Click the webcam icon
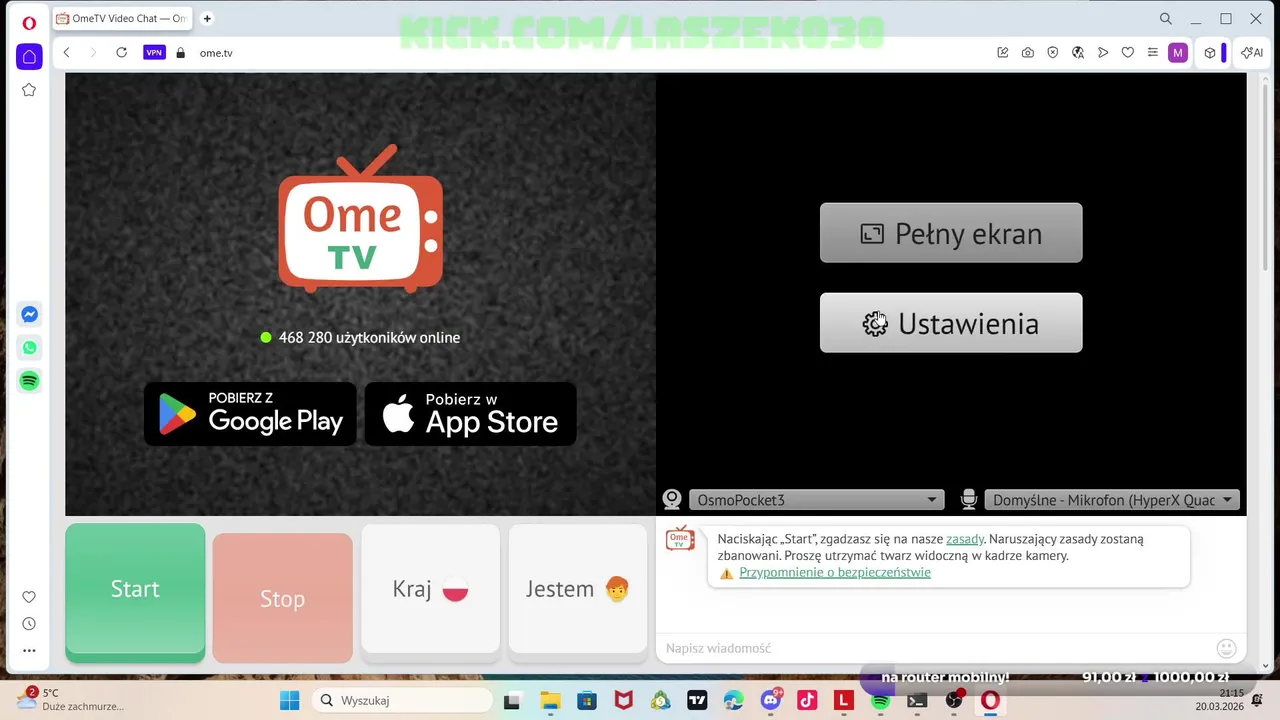This screenshot has height=720, width=1280. 672,500
